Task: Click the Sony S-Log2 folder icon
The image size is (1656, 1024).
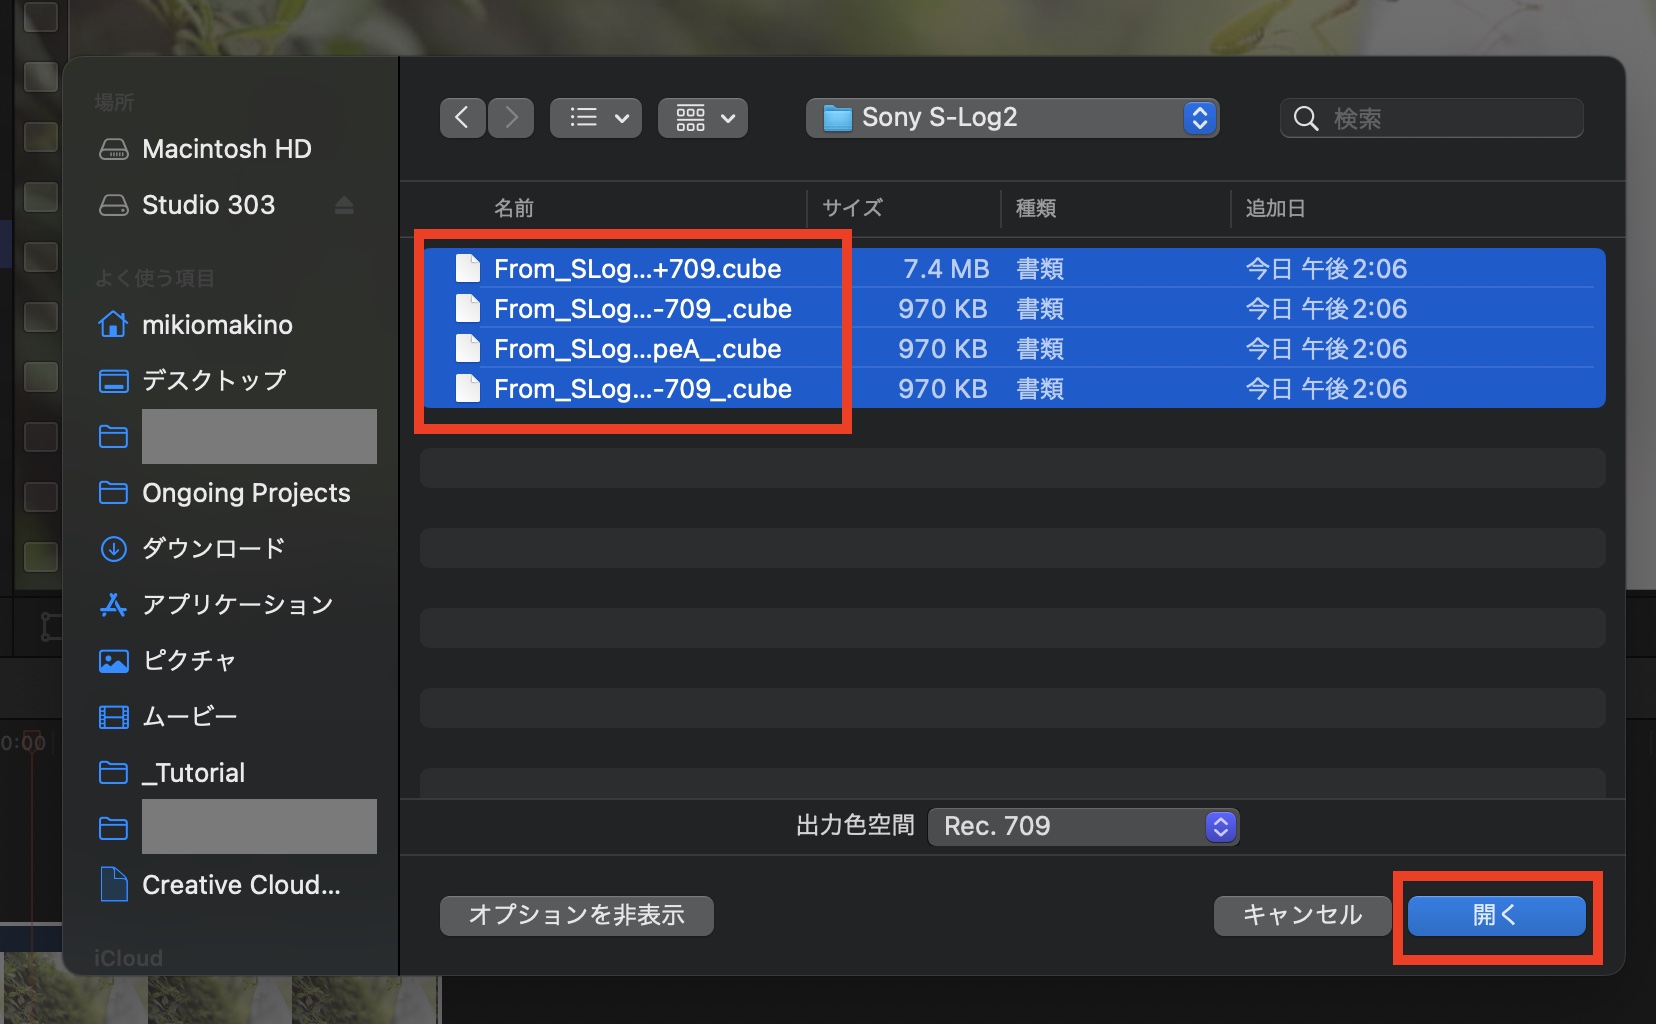Action: (x=837, y=118)
